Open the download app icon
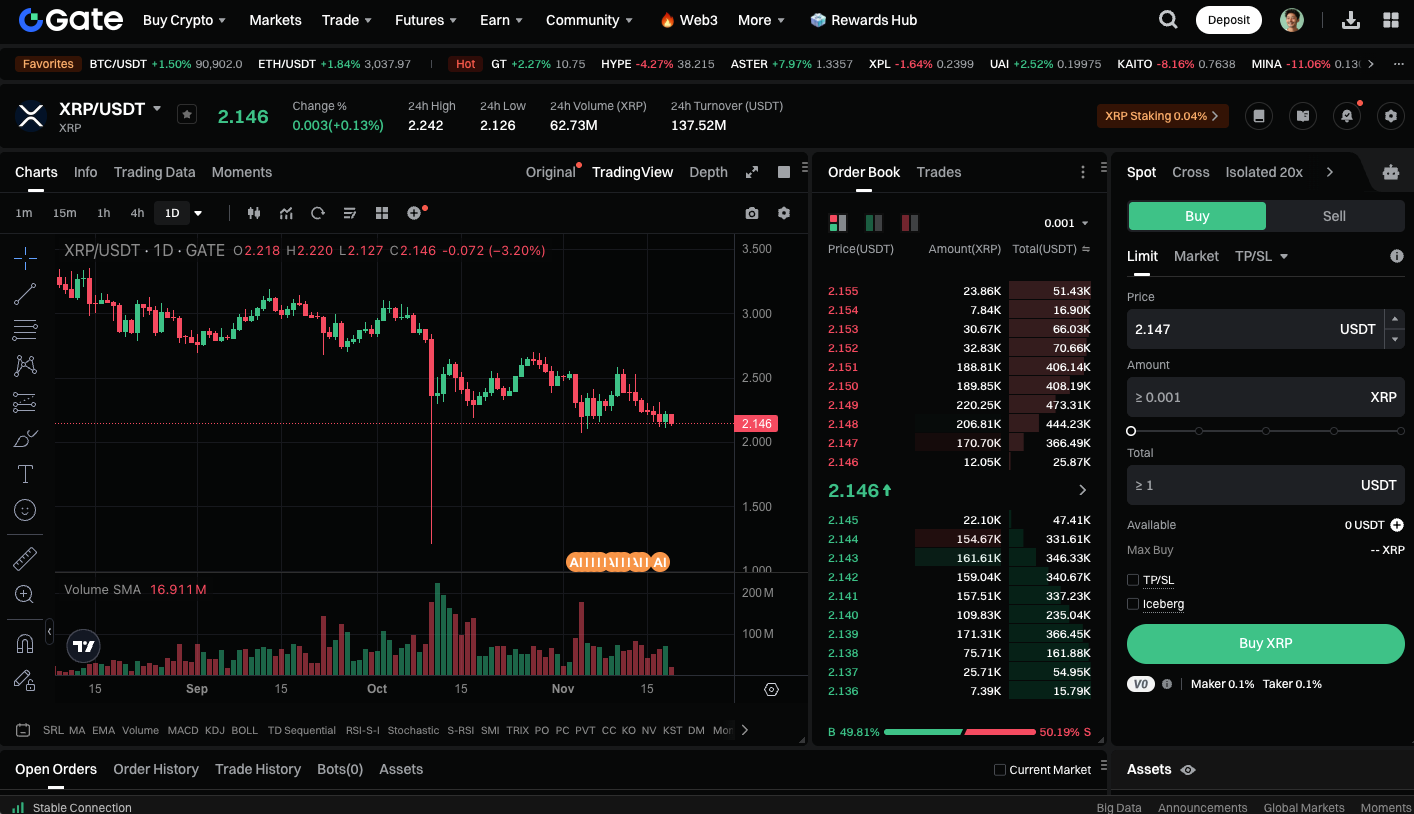The height and width of the screenshot is (814, 1414). click(x=1350, y=20)
